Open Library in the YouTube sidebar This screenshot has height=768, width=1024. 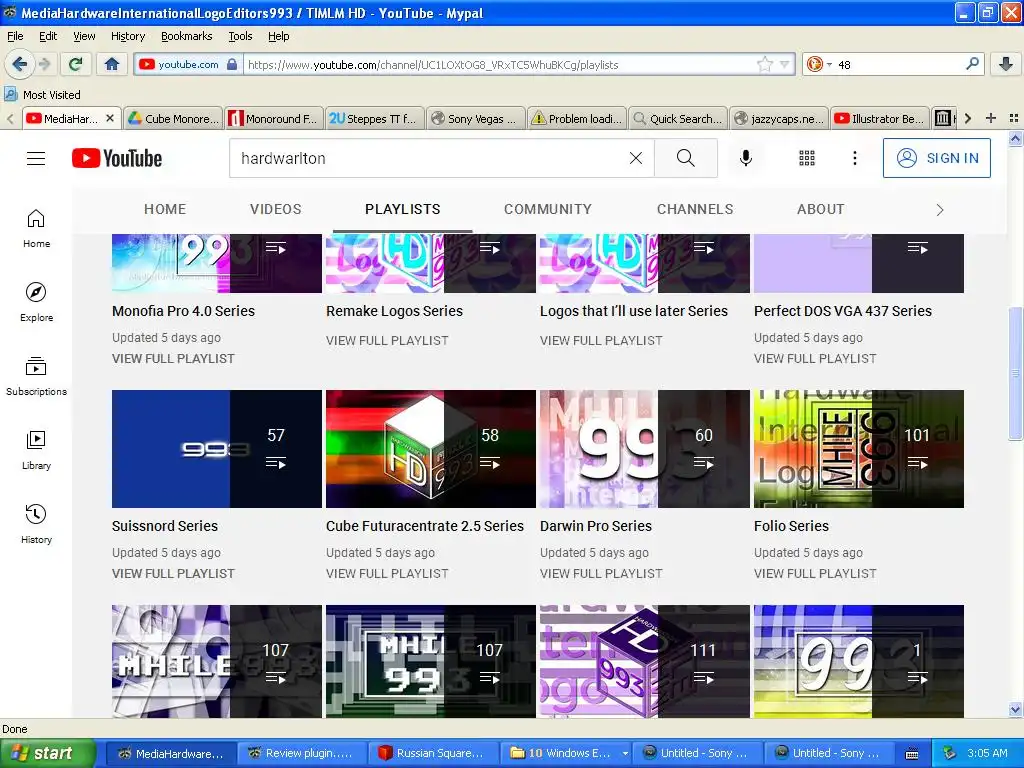pos(36,451)
